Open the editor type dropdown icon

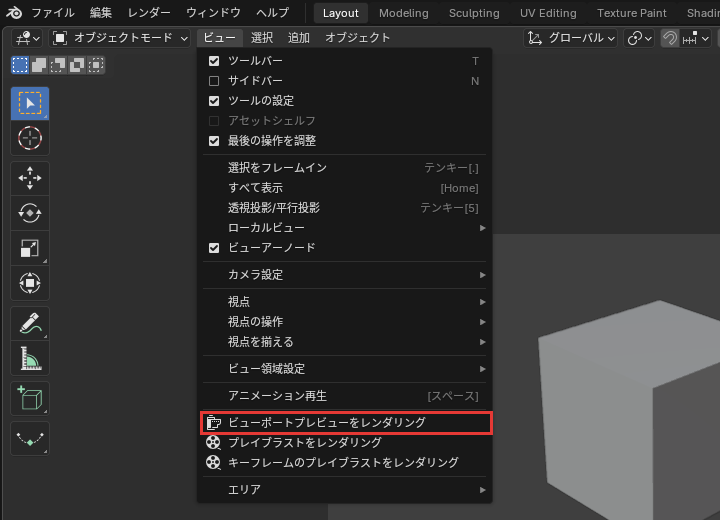27,38
